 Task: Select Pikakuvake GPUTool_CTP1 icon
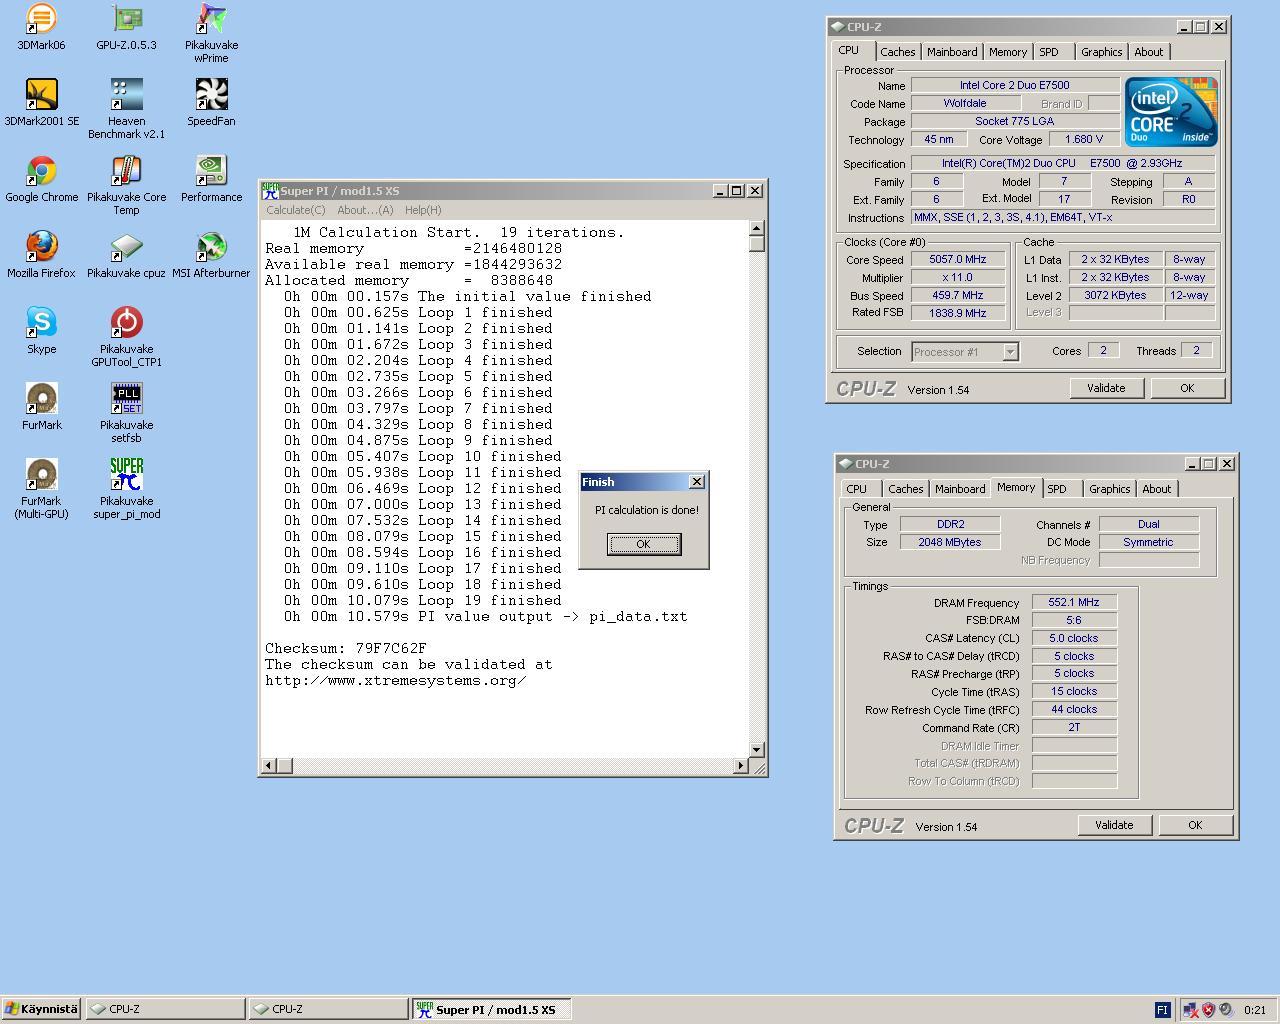126,337
